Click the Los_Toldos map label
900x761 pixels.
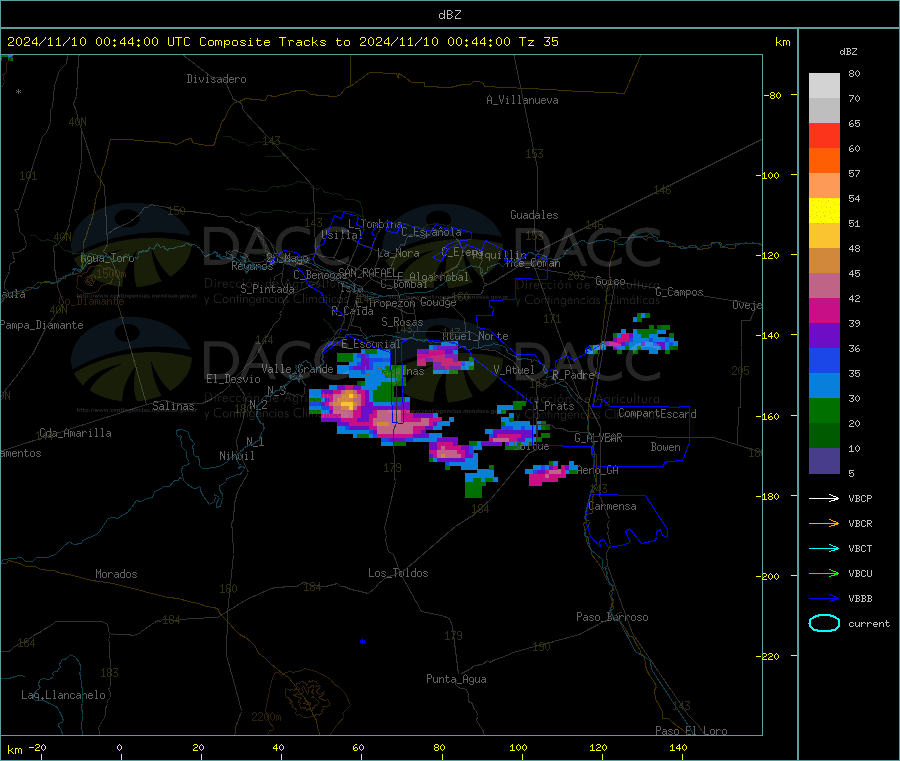[x=398, y=573]
